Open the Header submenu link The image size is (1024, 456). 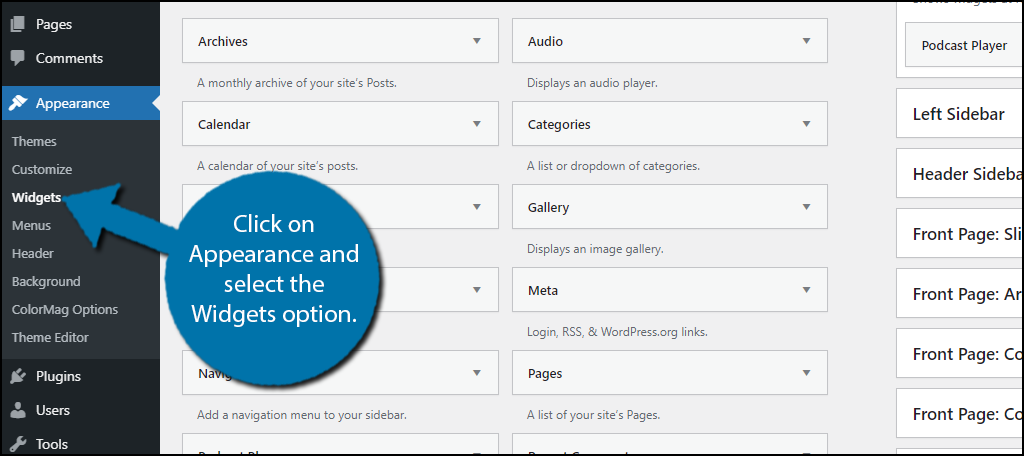(33, 253)
